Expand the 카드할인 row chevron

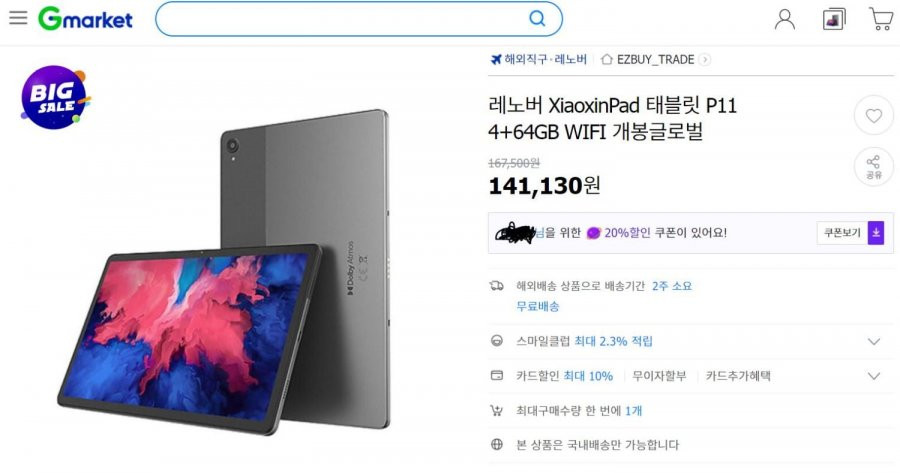(x=874, y=377)
